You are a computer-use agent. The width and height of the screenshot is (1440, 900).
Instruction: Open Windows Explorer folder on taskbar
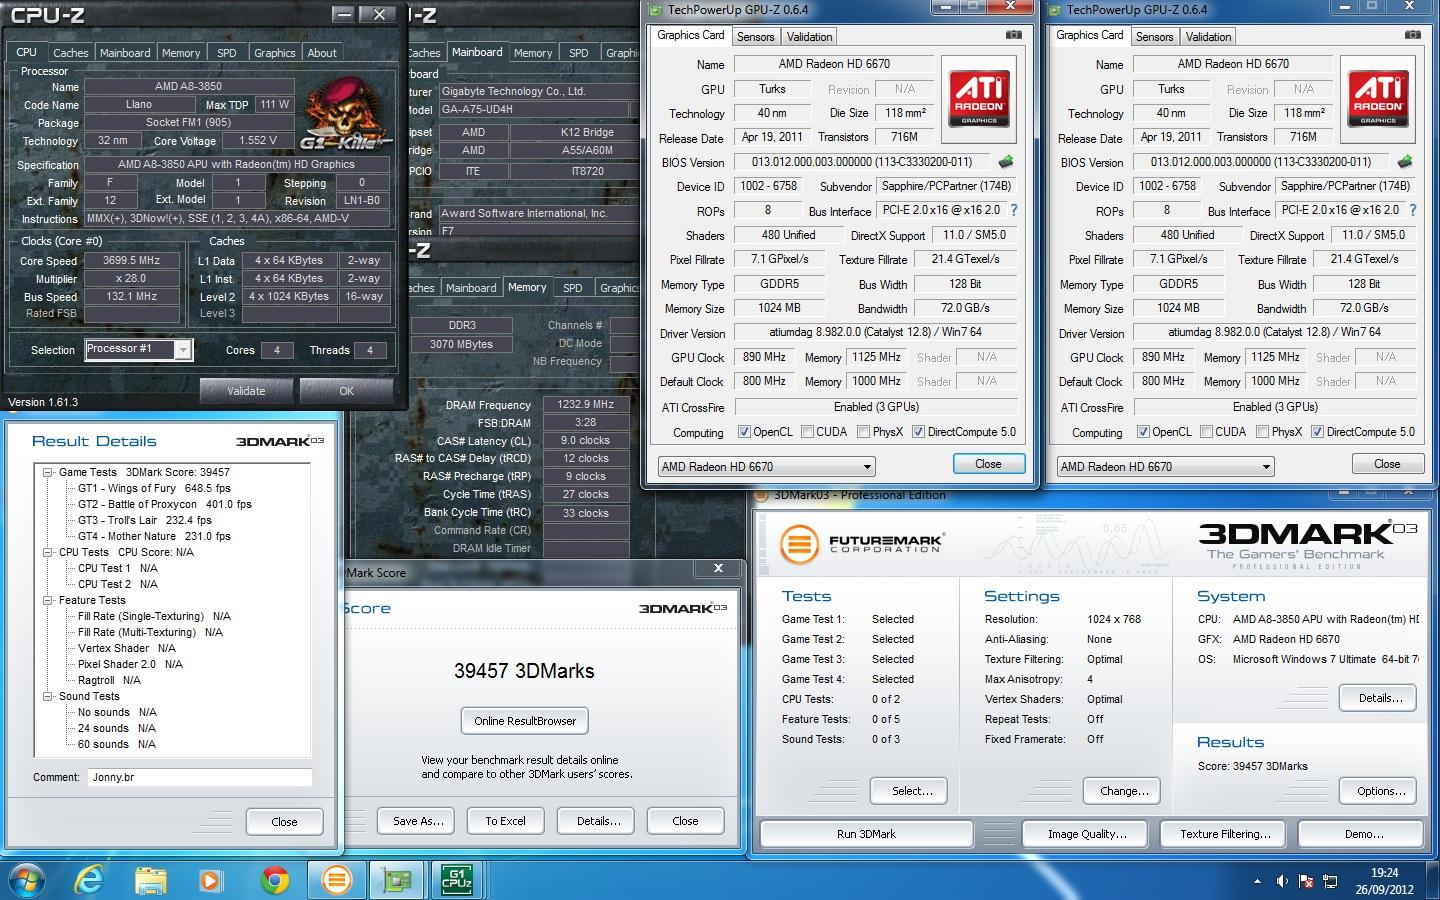pyautogui.click(x=150, y=880)
